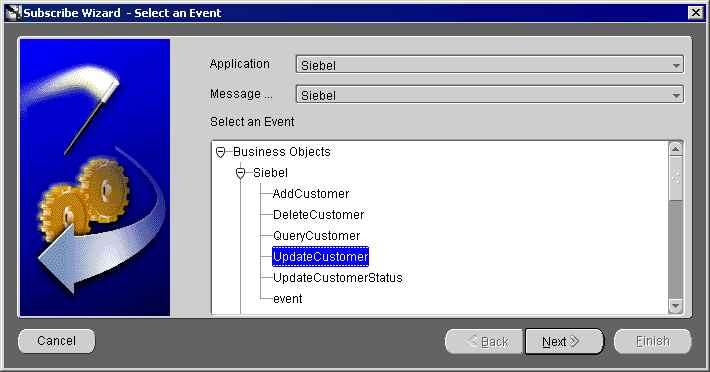Click the disabled Back button
The width and height of the screenshot is (710, 372).
point(484,341)
